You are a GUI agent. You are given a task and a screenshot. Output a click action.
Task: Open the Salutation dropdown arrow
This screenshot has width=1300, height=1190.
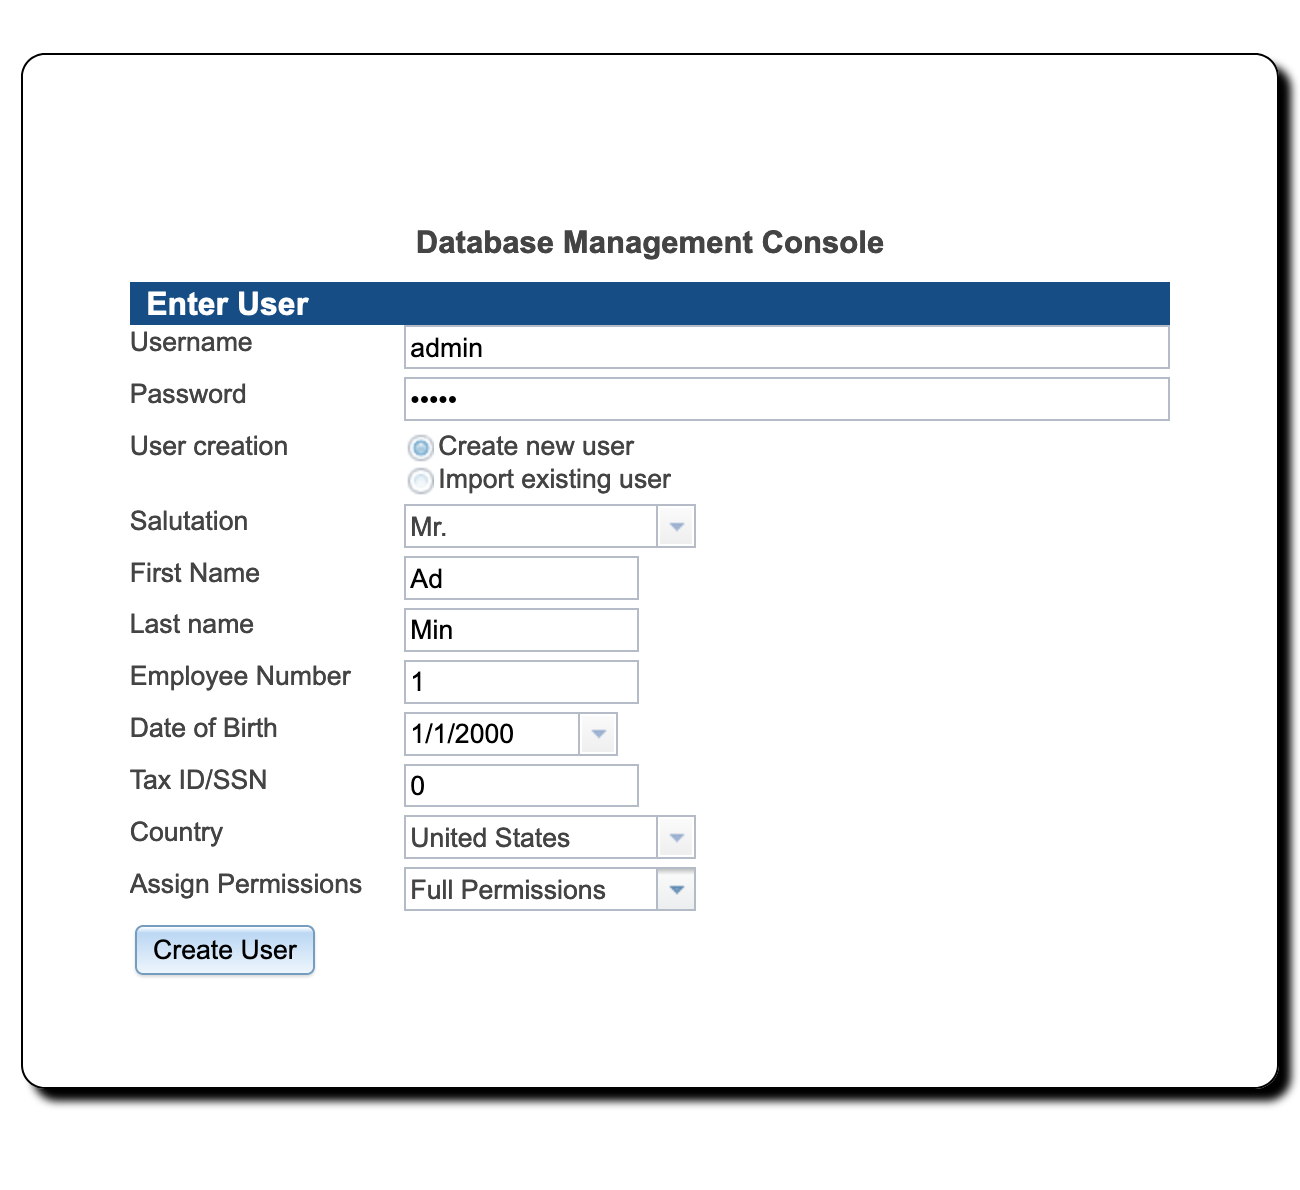click(x=676, y=526)
